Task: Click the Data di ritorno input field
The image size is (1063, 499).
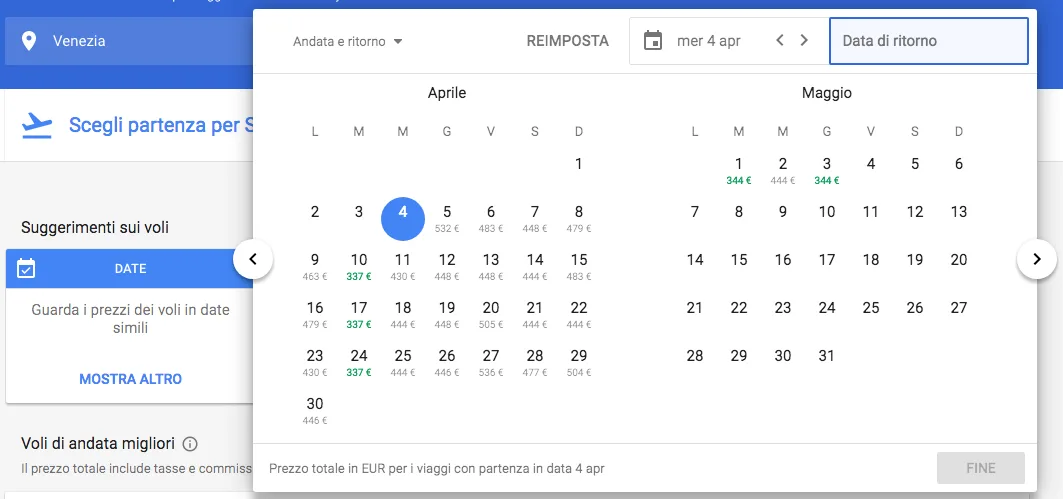Action: 928,41
